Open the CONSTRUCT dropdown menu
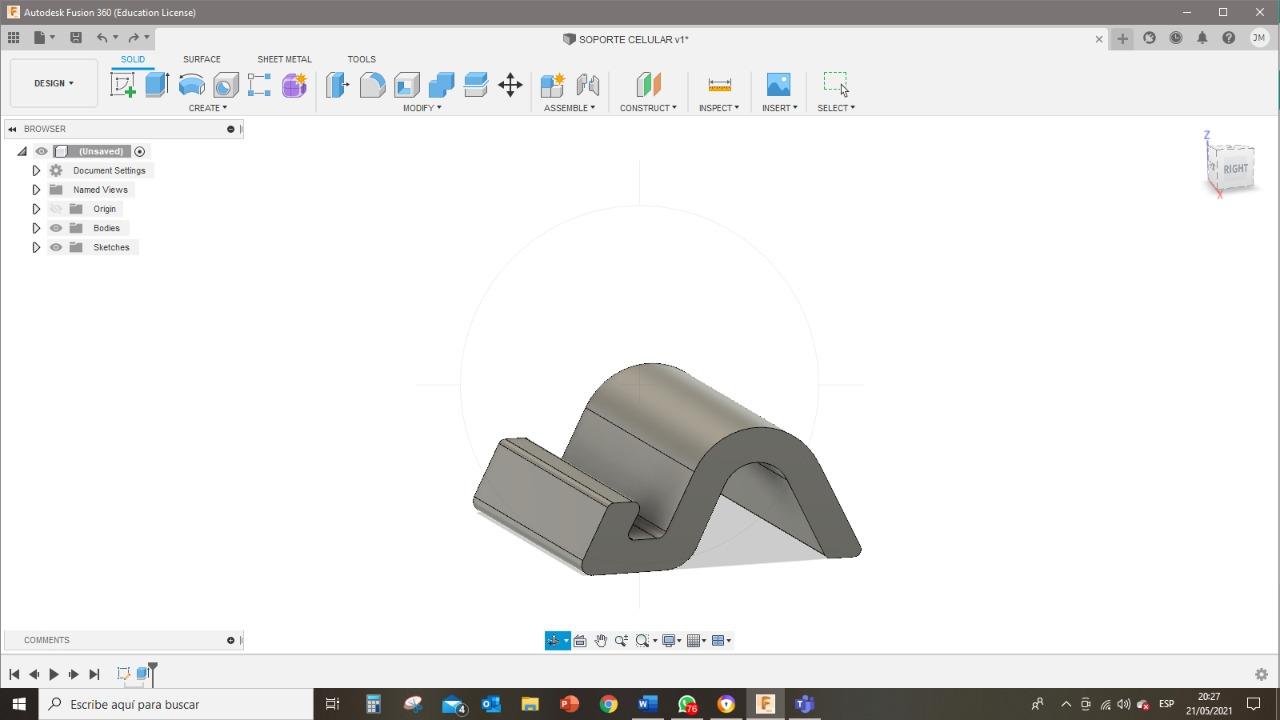 coord(648,108)
